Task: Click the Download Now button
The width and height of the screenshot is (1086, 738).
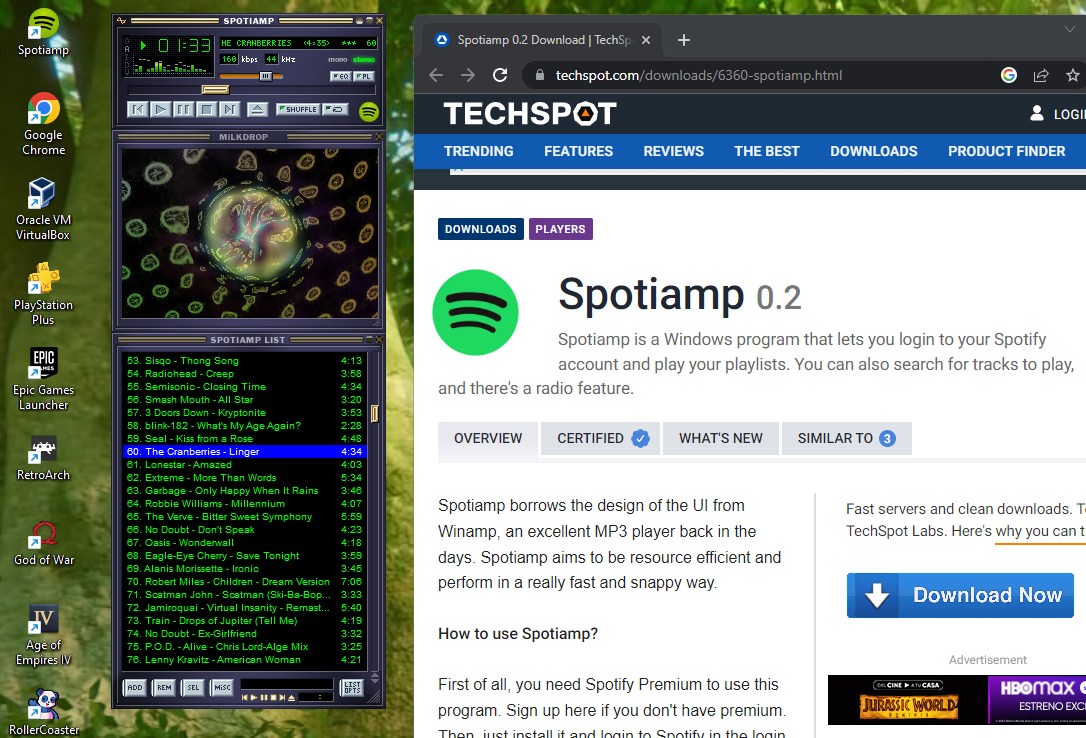Action: pos(960,595)
